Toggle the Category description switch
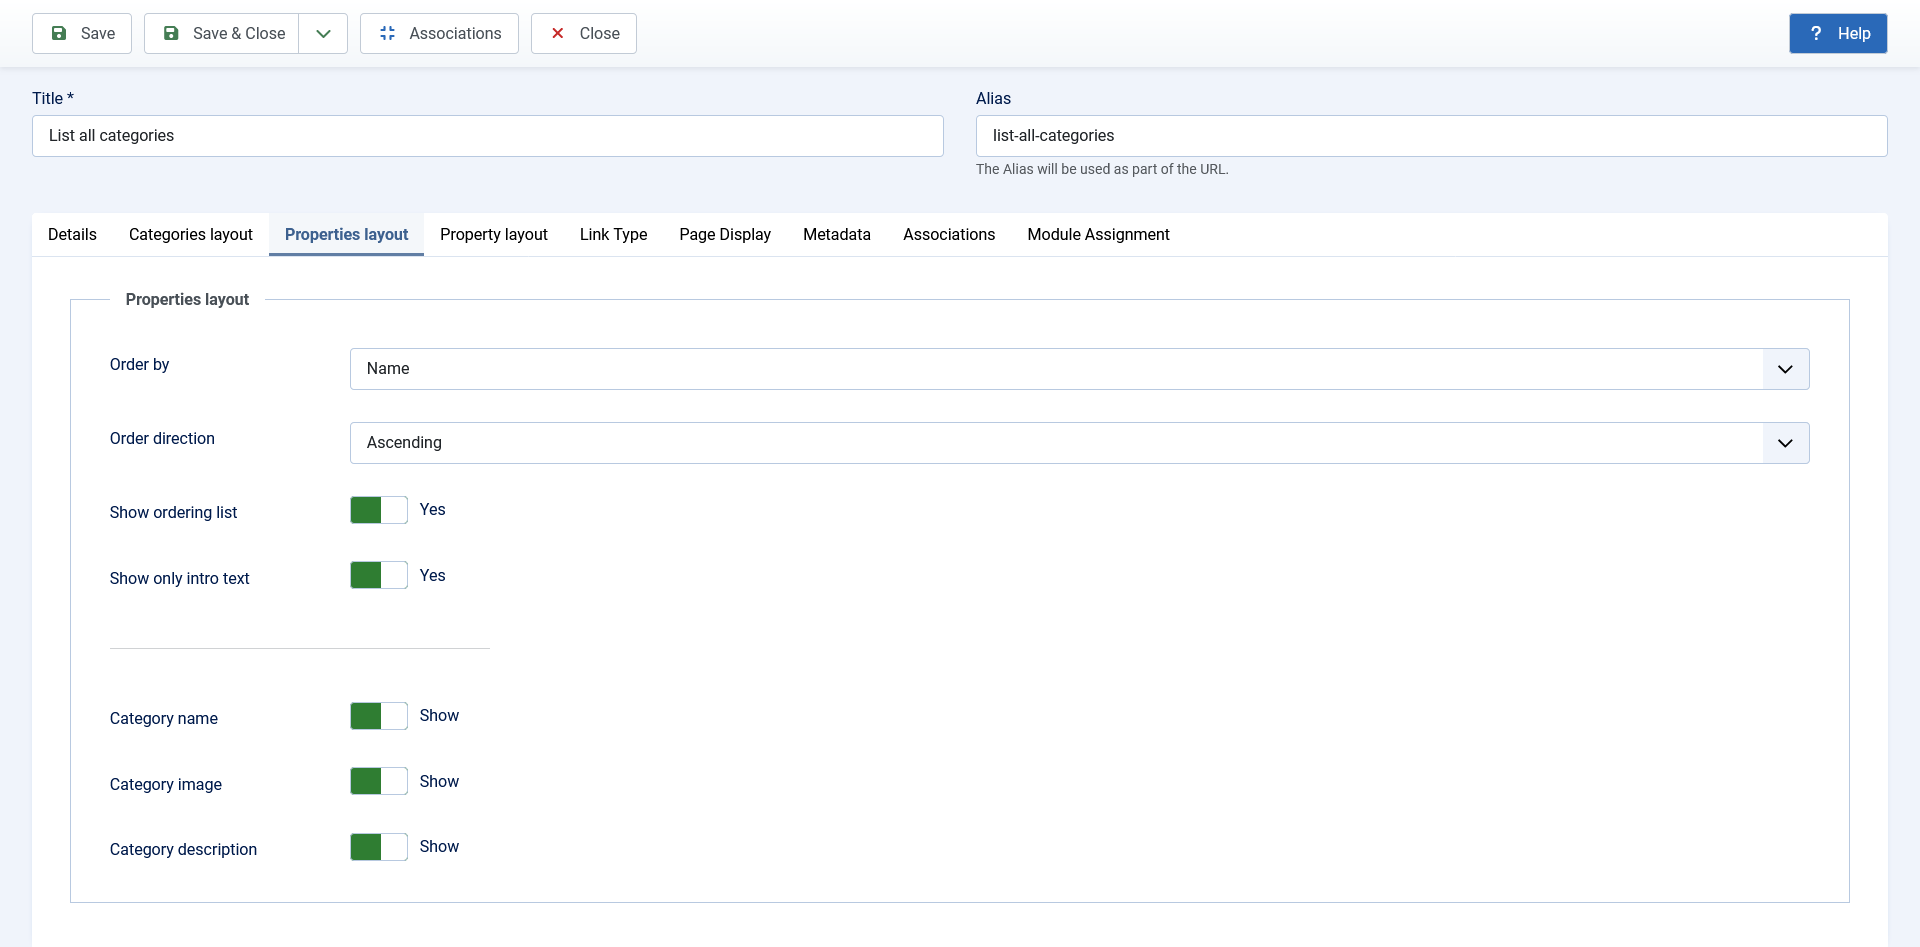1920x947 pixels. point(379,847)
